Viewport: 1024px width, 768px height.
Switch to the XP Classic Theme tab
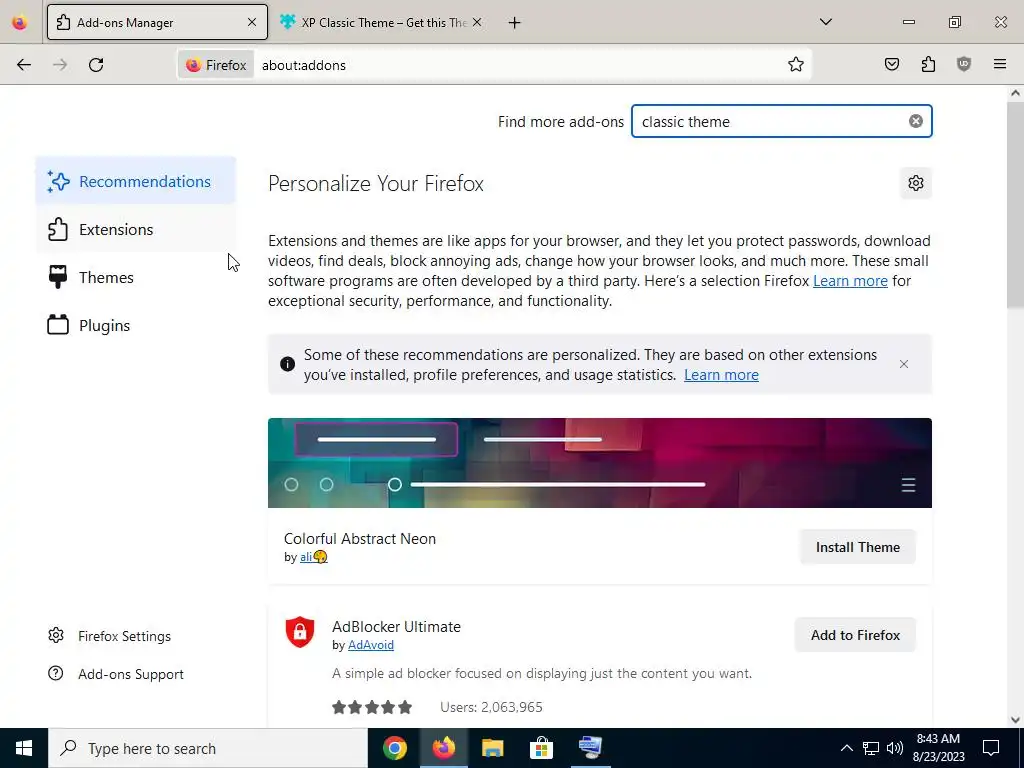[381, 22]
